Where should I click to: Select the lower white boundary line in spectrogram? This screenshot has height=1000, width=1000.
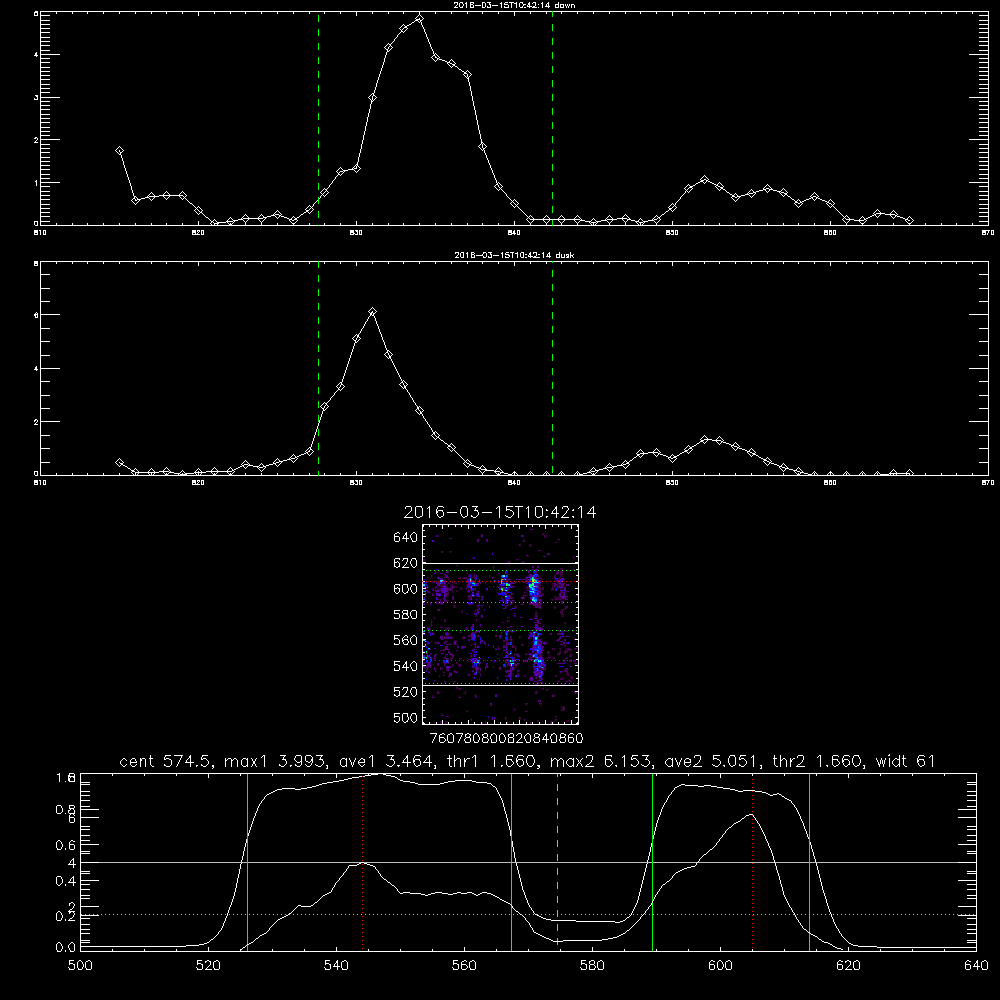click(500, 686)
